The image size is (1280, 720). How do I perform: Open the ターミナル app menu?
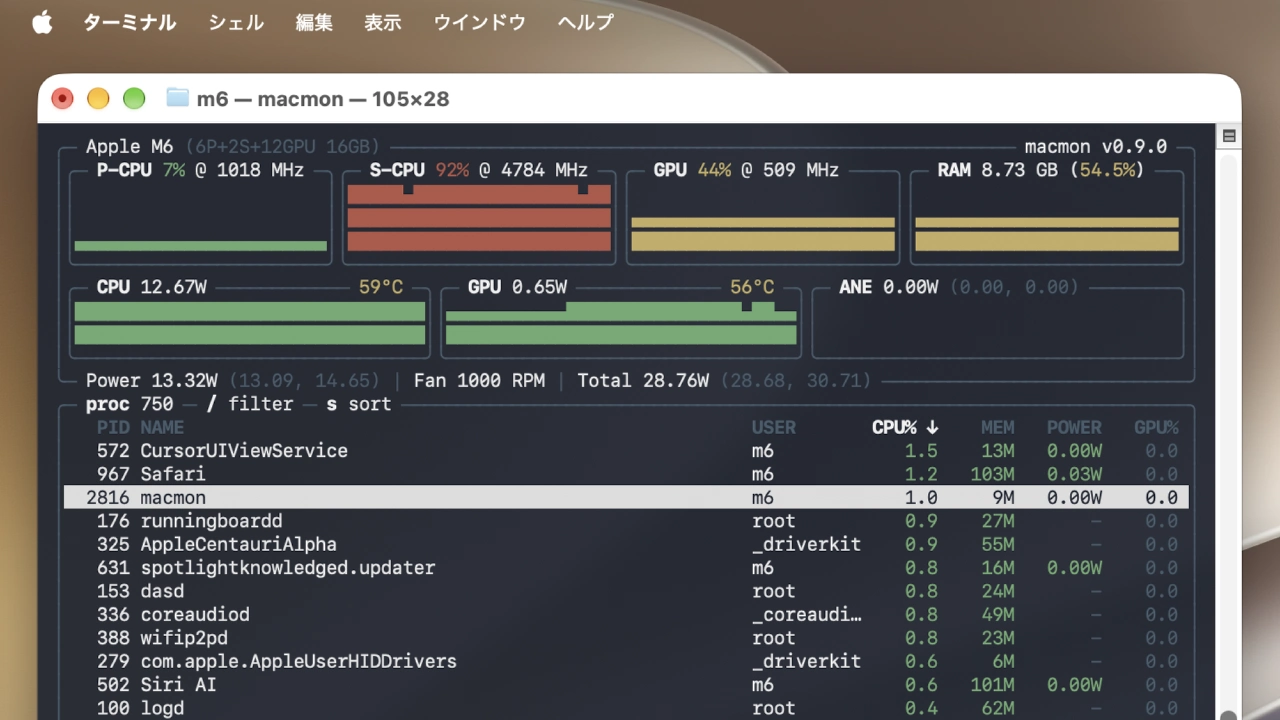coord(129,22)
